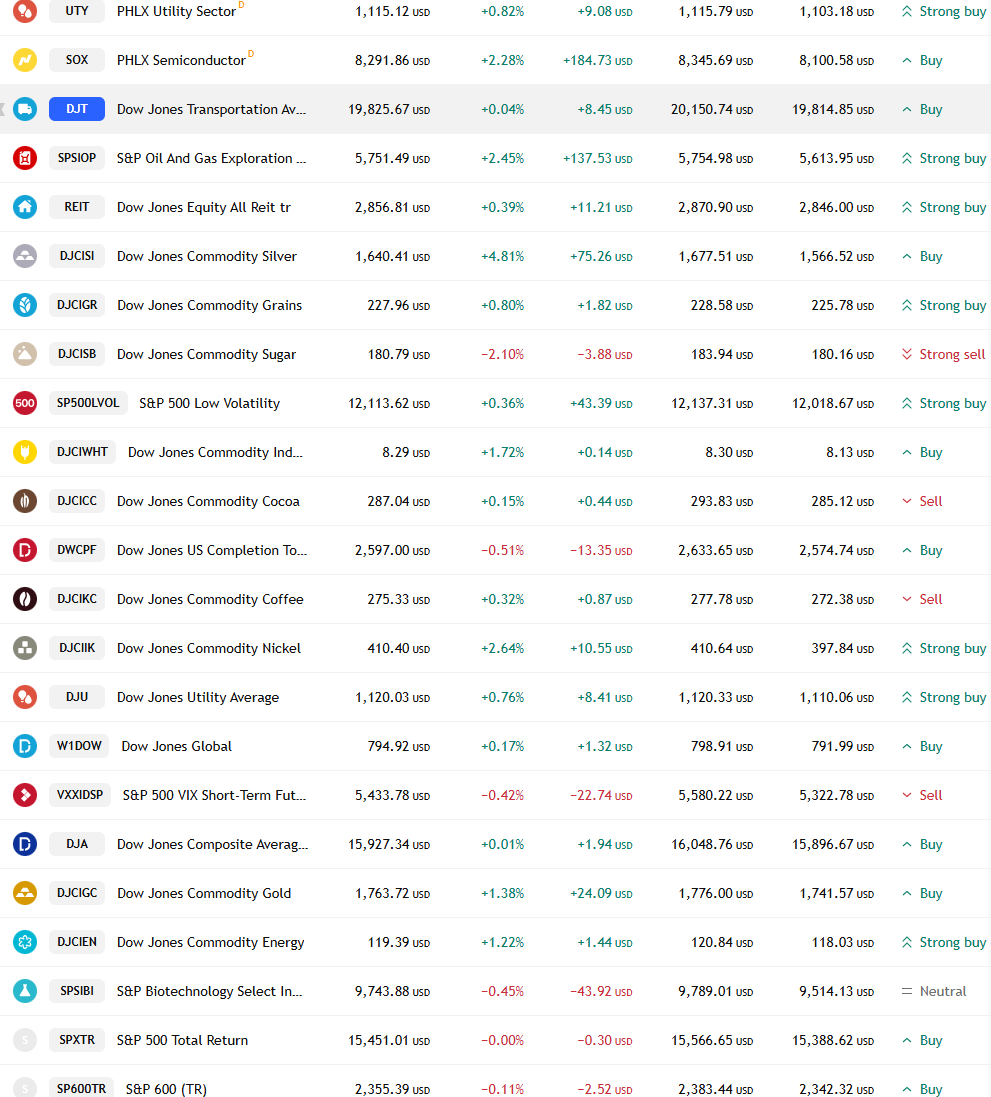The image size is (991, 1097).
Task: Click the −2.10% change for Commodity Sugar
Action: 502,354
